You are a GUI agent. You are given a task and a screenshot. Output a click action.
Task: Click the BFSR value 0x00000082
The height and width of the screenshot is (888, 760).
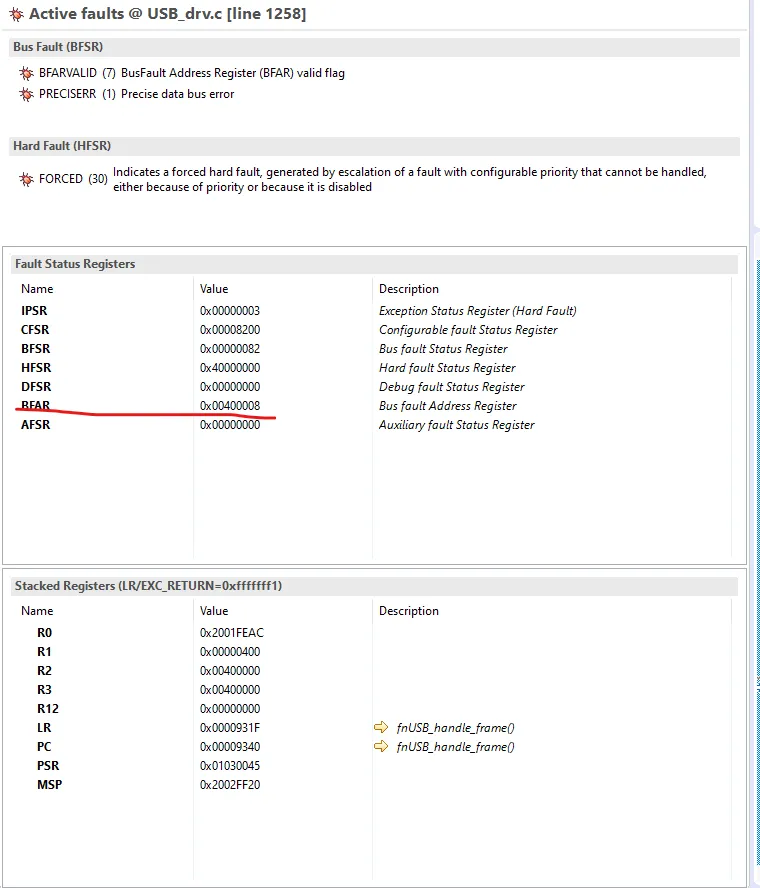(x=230, y=349)
